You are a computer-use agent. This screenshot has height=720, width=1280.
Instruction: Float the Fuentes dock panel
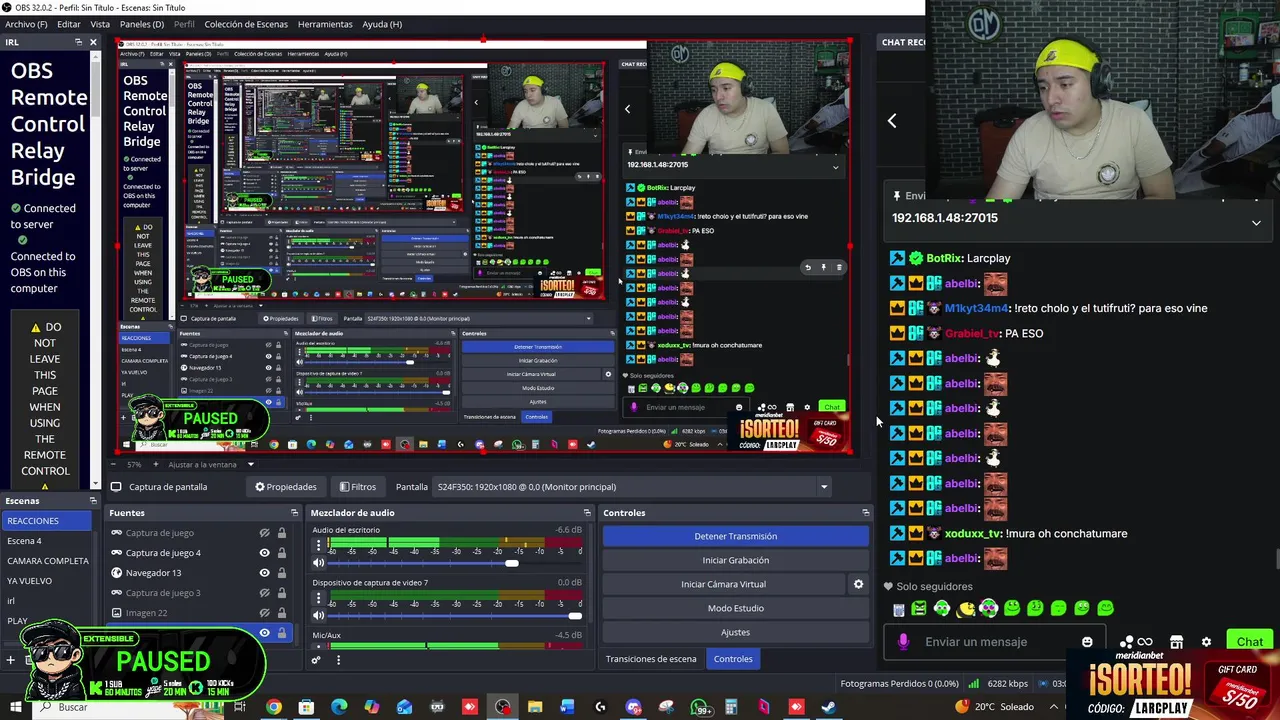click(x=294, y=513)
